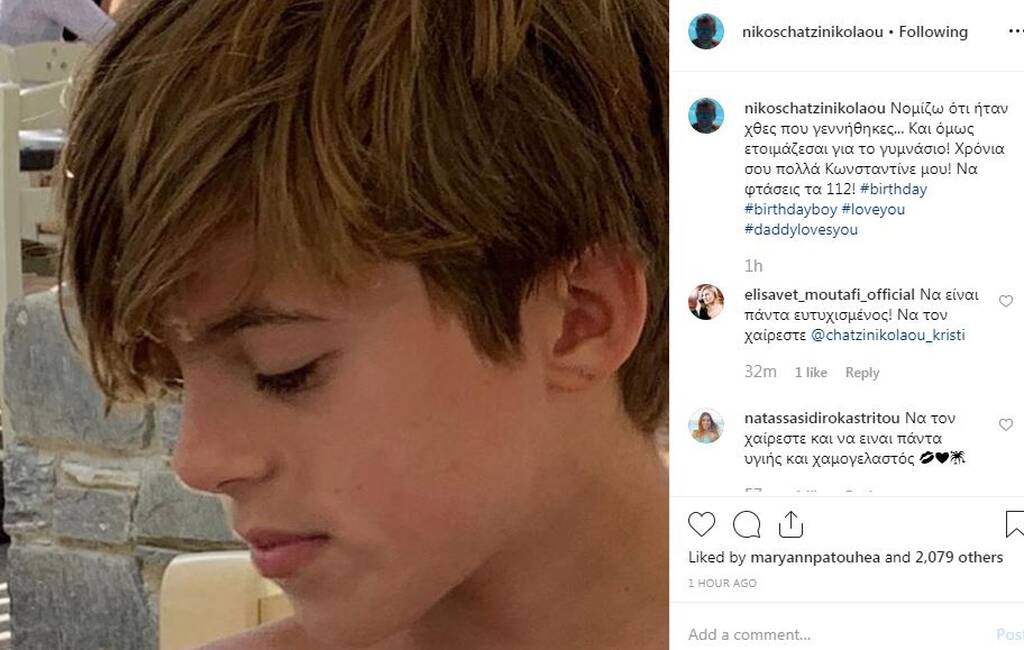Open the three-dot more options menu
This screenshot has width=1024, height=650.
1015,31
